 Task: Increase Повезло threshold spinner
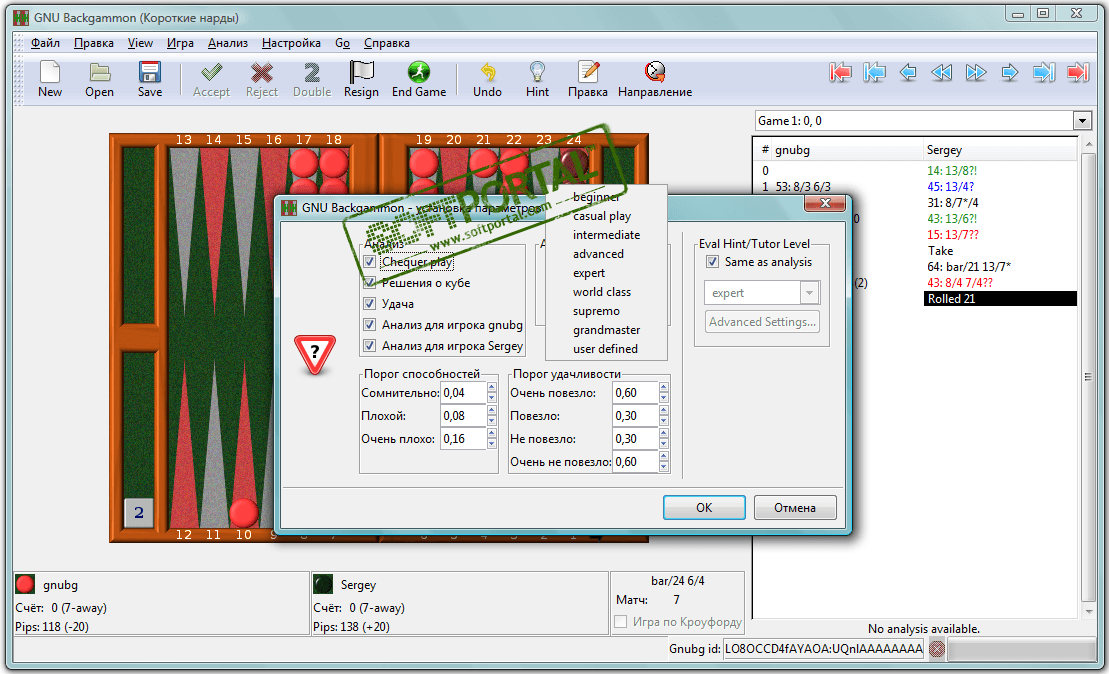[663, 411]
